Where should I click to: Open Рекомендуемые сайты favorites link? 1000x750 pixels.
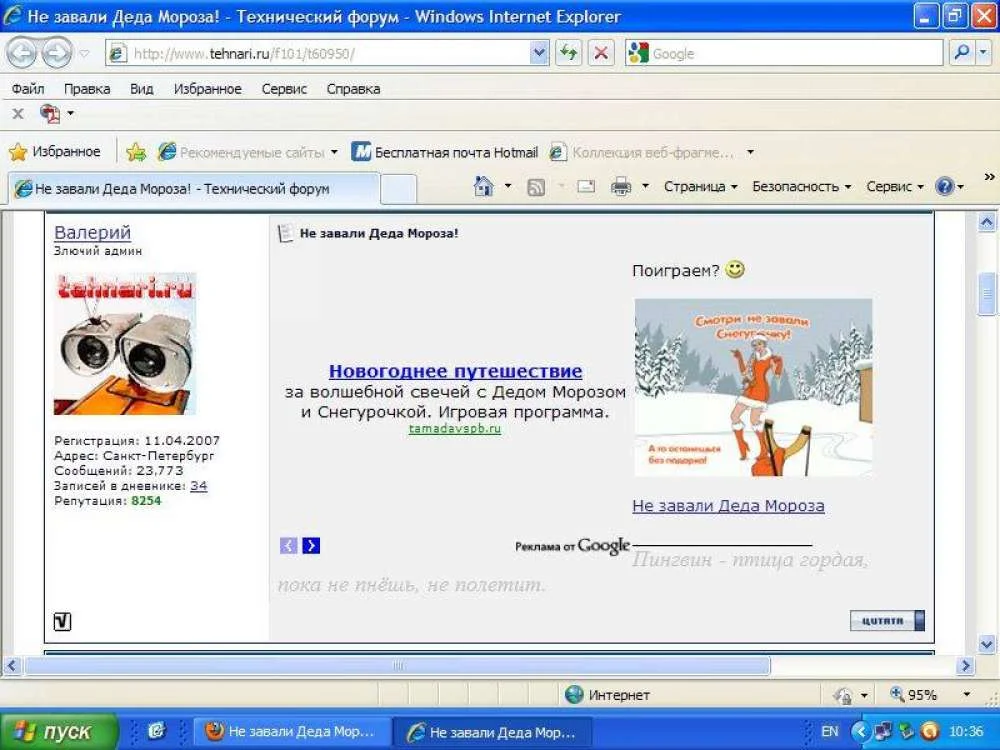click(x=247, y=152)
